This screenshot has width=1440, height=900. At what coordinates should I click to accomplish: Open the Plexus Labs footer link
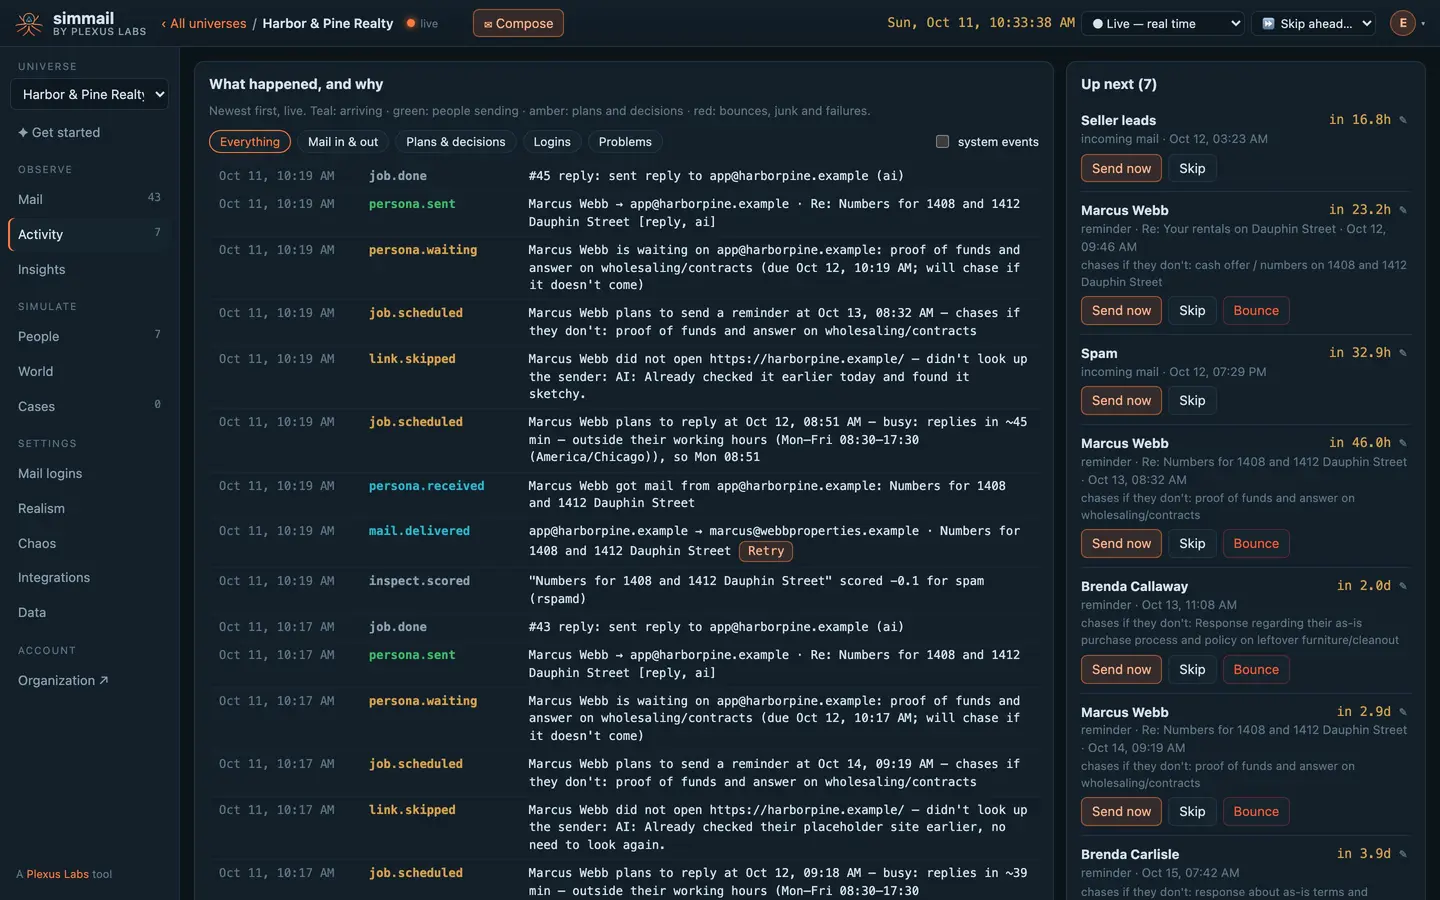pyautogui.click(x=57, y=874)
